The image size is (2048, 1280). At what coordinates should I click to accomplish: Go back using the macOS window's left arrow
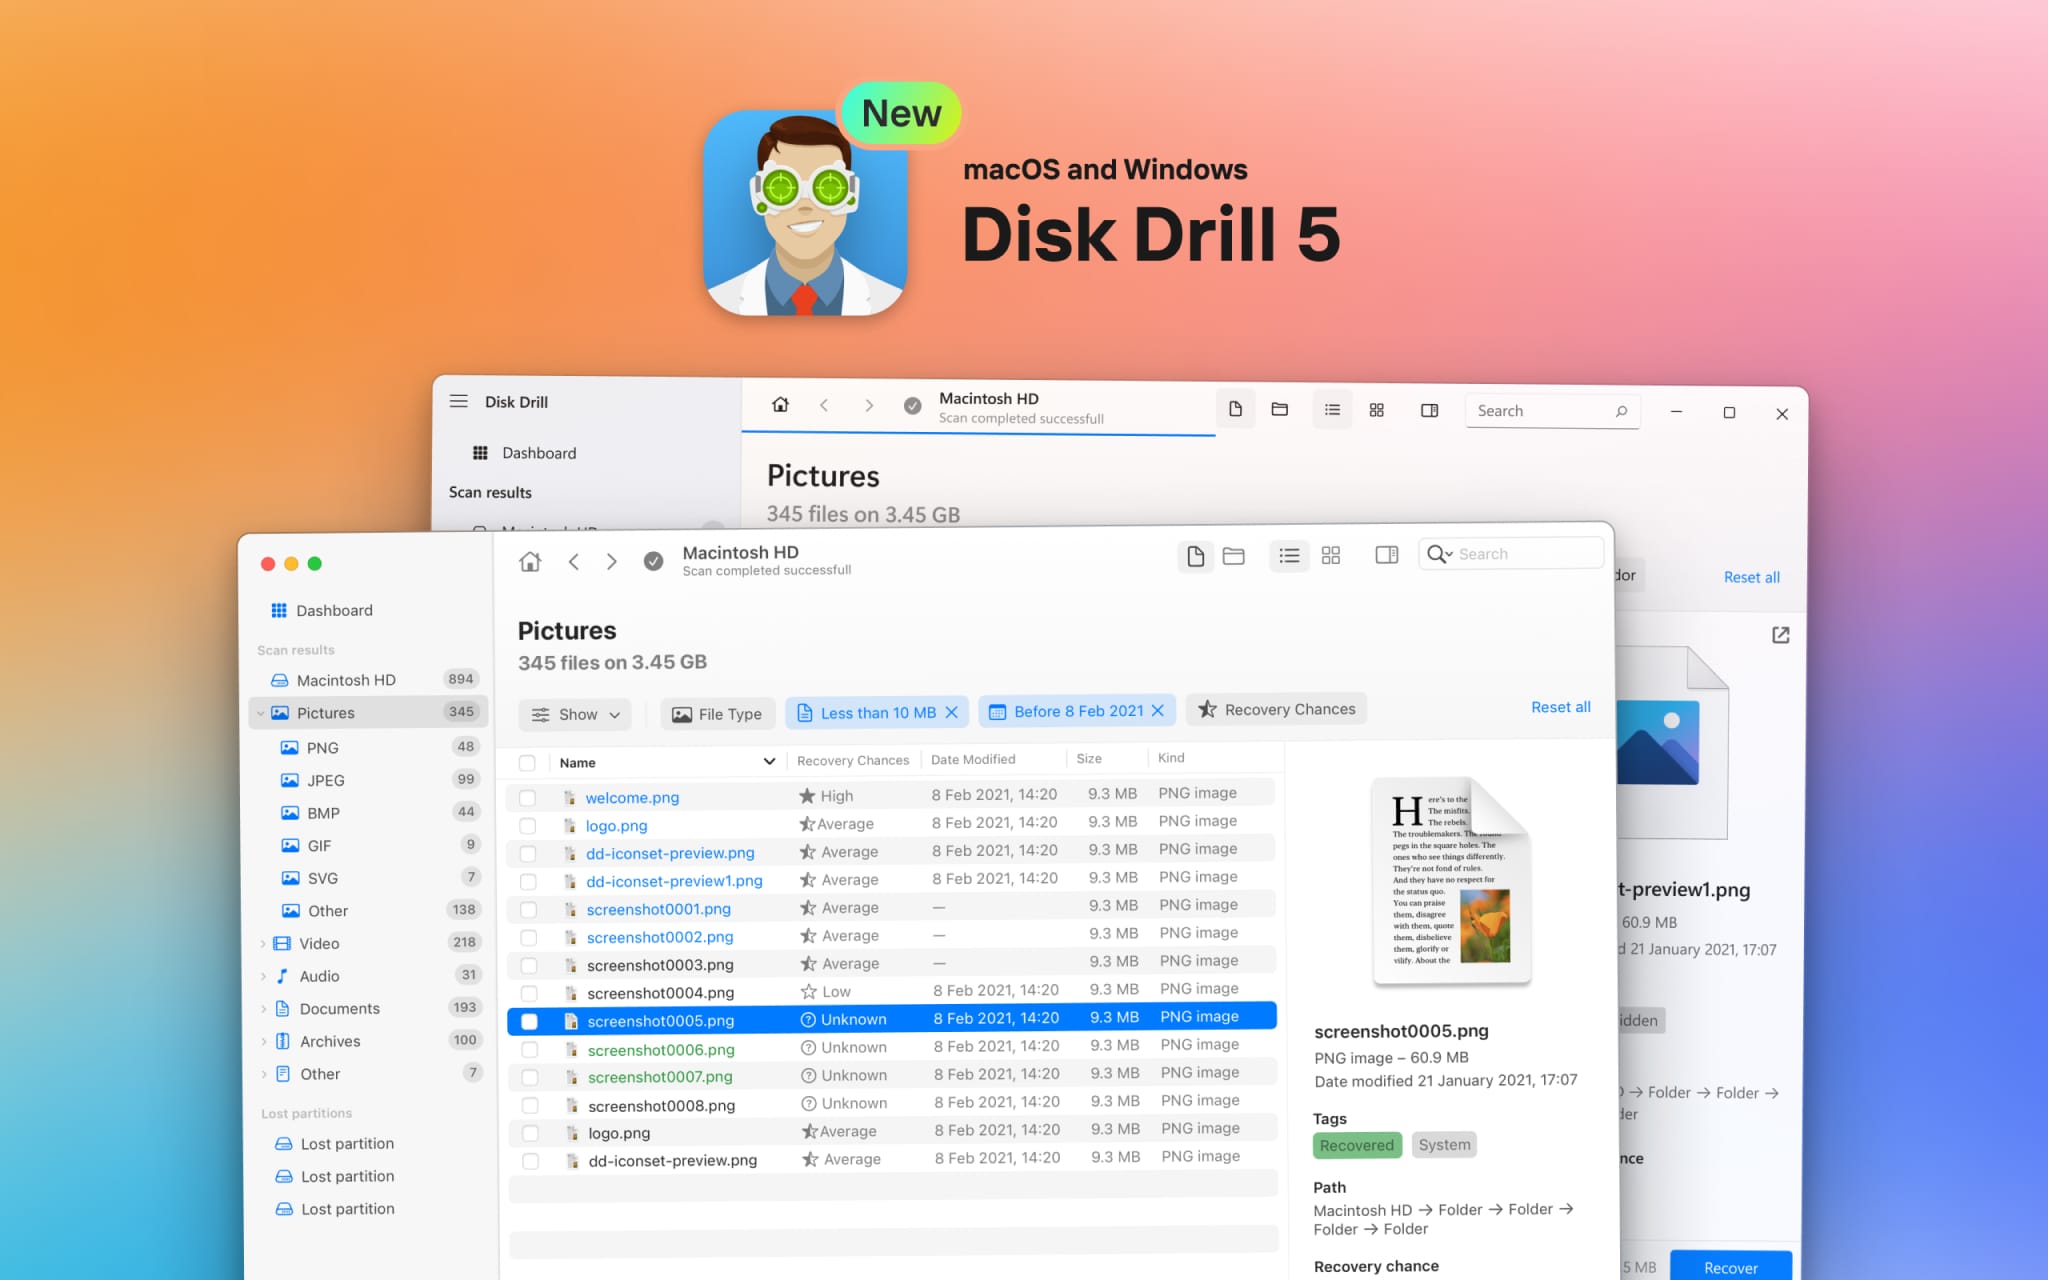pos(573,561)
